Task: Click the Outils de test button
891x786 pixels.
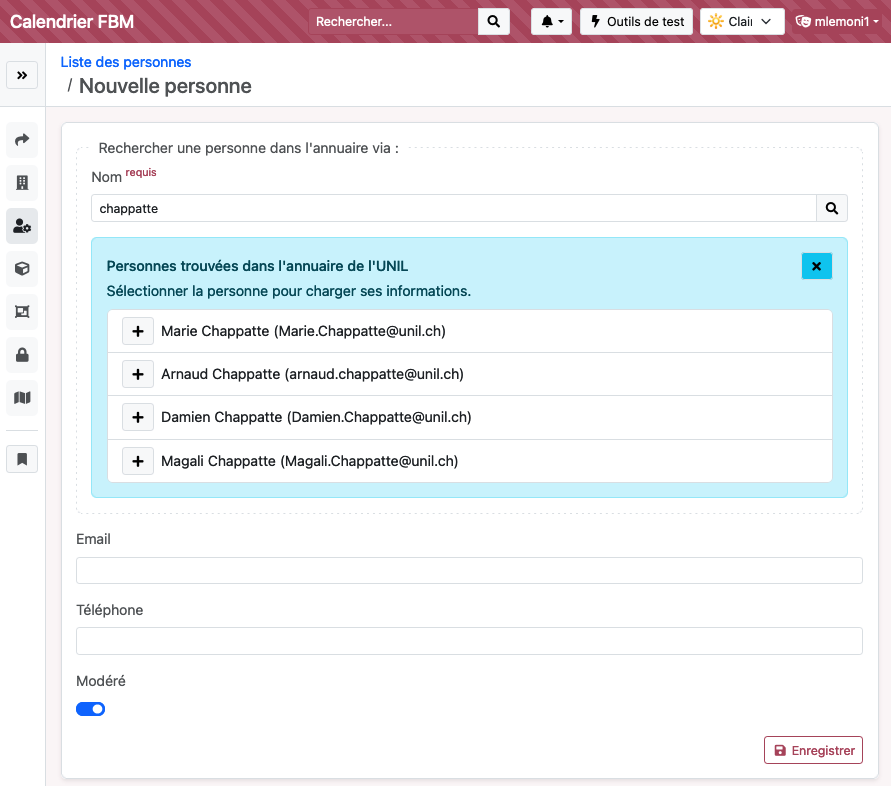Action: pos(636,22)
